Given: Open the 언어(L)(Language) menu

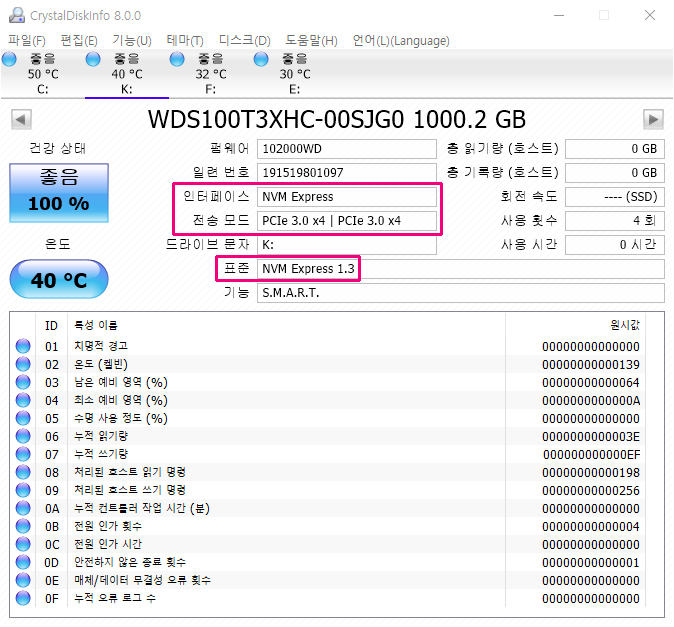Looking at the screenshot, I should [401, 41].
